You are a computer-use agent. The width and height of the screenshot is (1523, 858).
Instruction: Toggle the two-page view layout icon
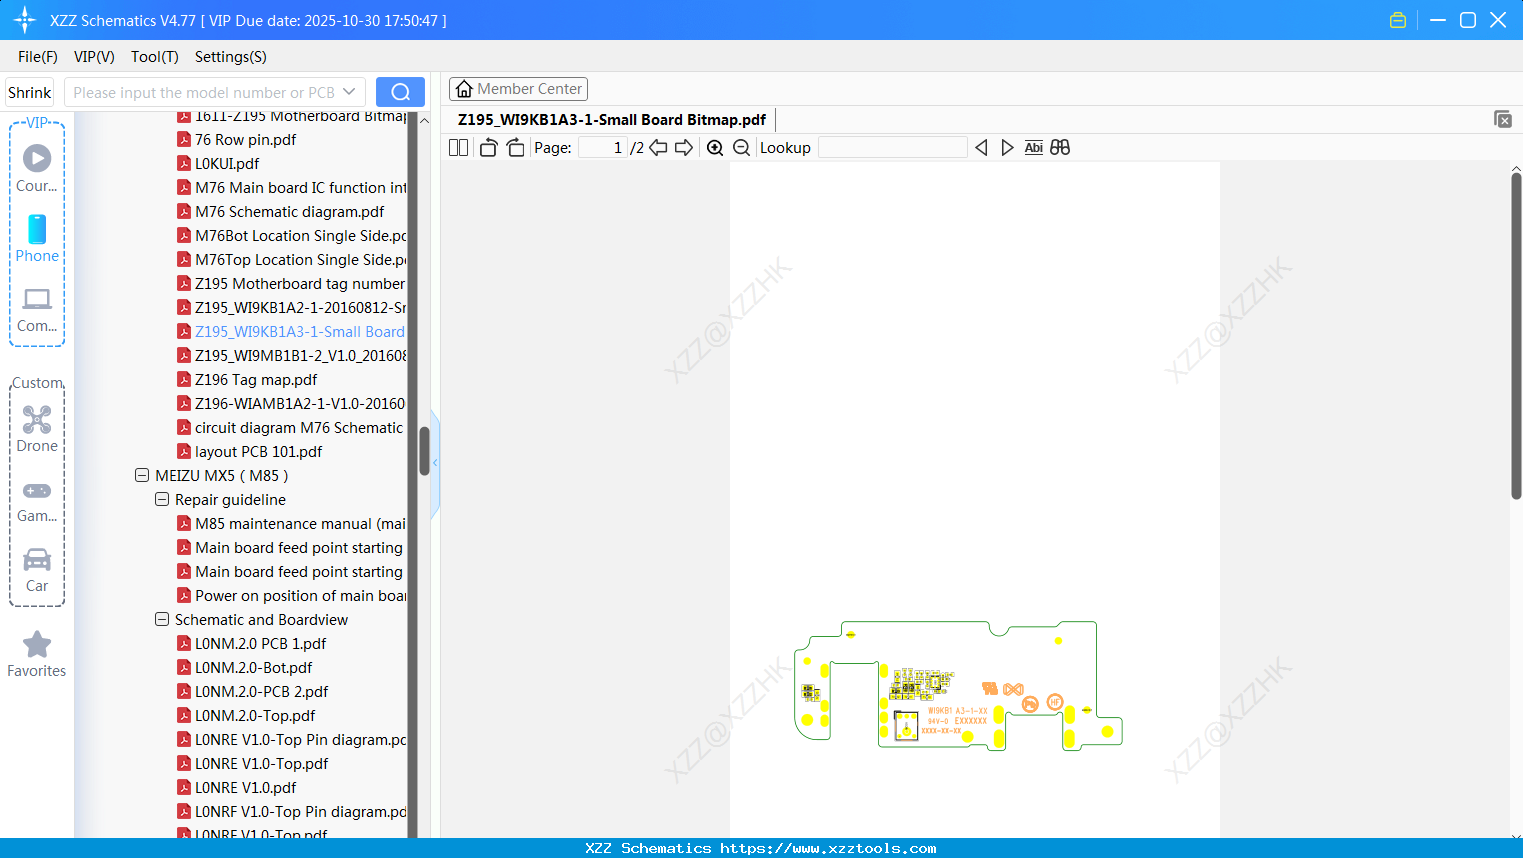click(x=458, y=148)
